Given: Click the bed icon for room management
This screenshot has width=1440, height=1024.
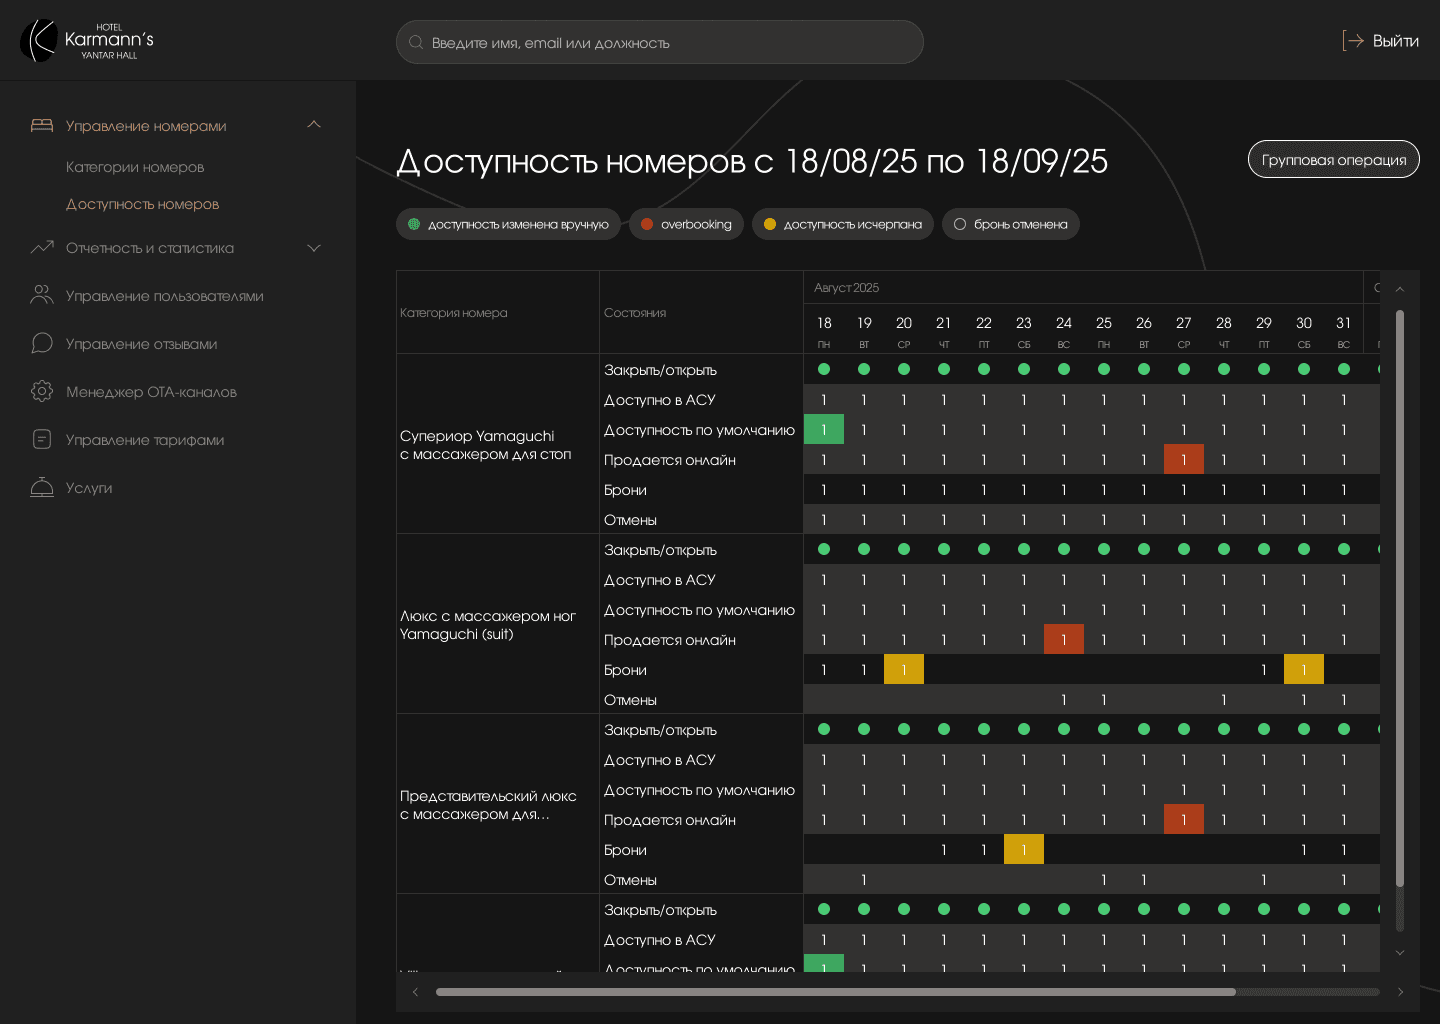Looking at the screenshot, I should pyautogui.click(x=42, y=125).
